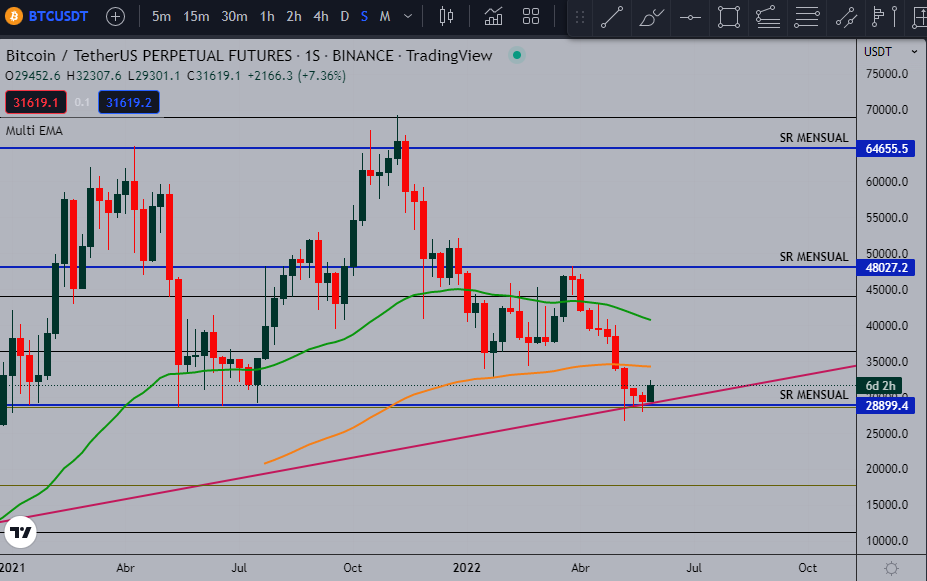Select the horizontal line tool
927x581 pixels.
(690, 18)
